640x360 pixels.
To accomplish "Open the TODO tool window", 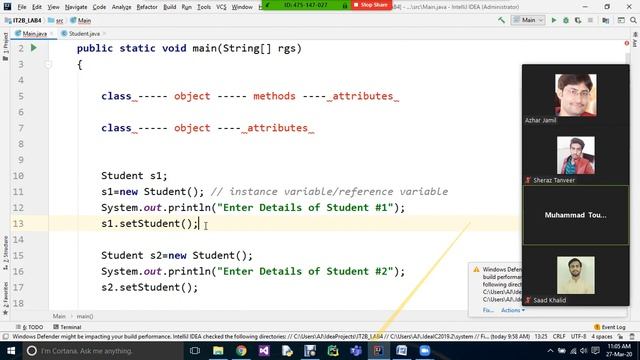I will click(x=29, y=327).
